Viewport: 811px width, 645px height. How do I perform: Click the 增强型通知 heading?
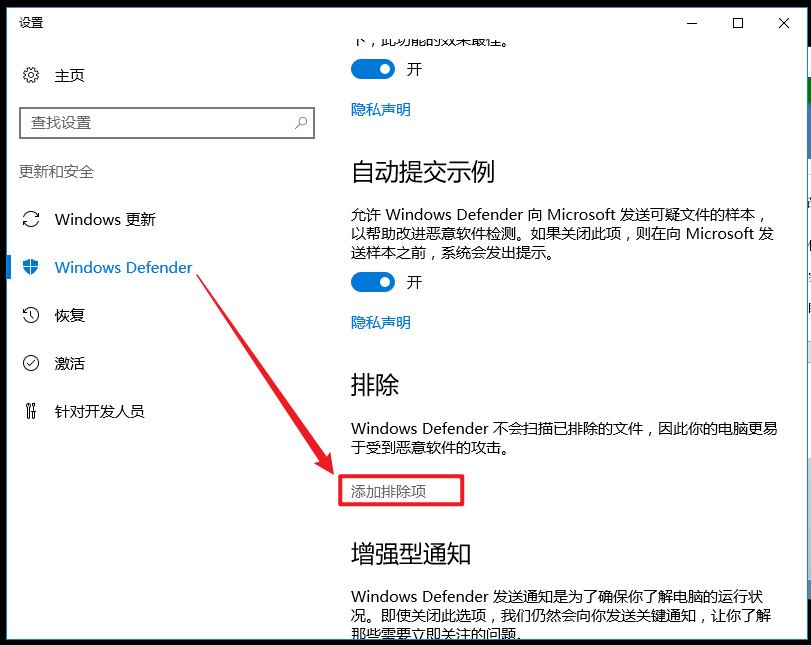411,554
